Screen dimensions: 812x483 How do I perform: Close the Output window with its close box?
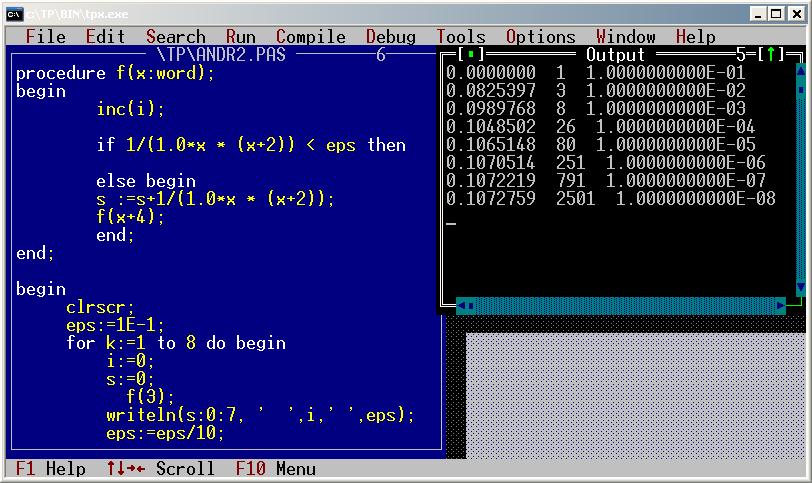[467, 54]
